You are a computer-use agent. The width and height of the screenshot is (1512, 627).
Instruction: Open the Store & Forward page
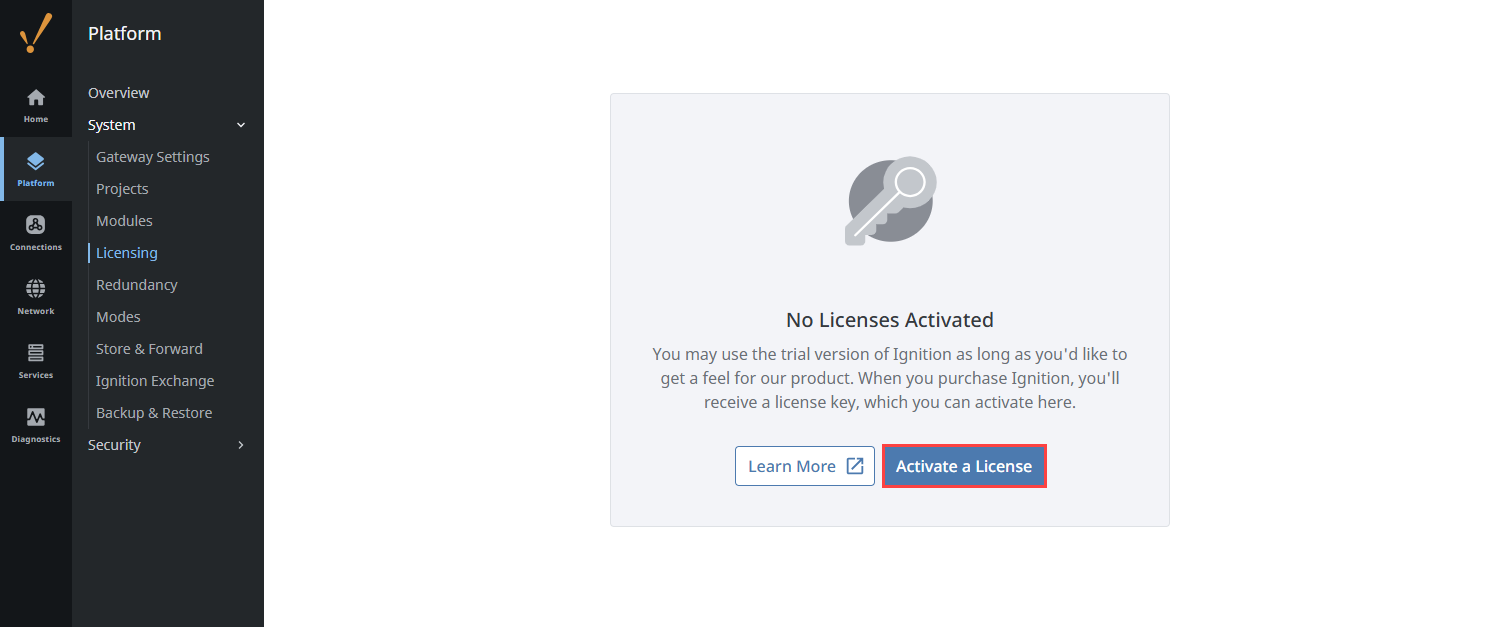pyautogui.click(x=149, y=348)
